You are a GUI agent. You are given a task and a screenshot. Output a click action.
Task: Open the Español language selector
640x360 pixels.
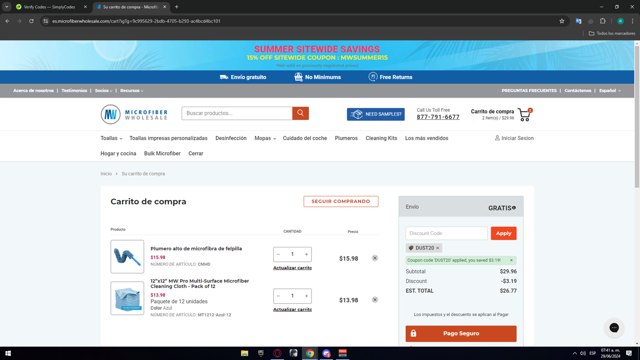pyautogui.click(x=610, y=91)
